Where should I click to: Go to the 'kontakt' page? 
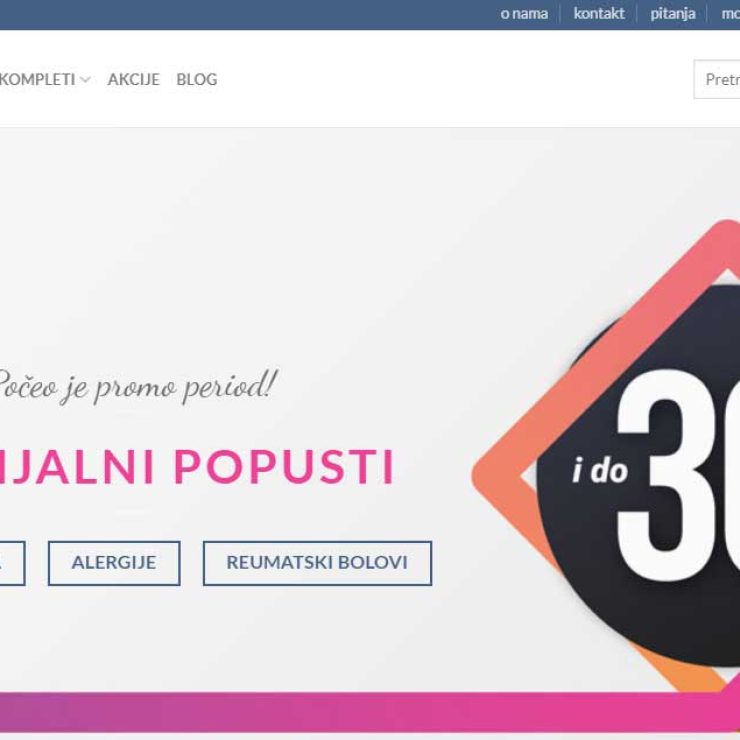[x=598, y=14]
